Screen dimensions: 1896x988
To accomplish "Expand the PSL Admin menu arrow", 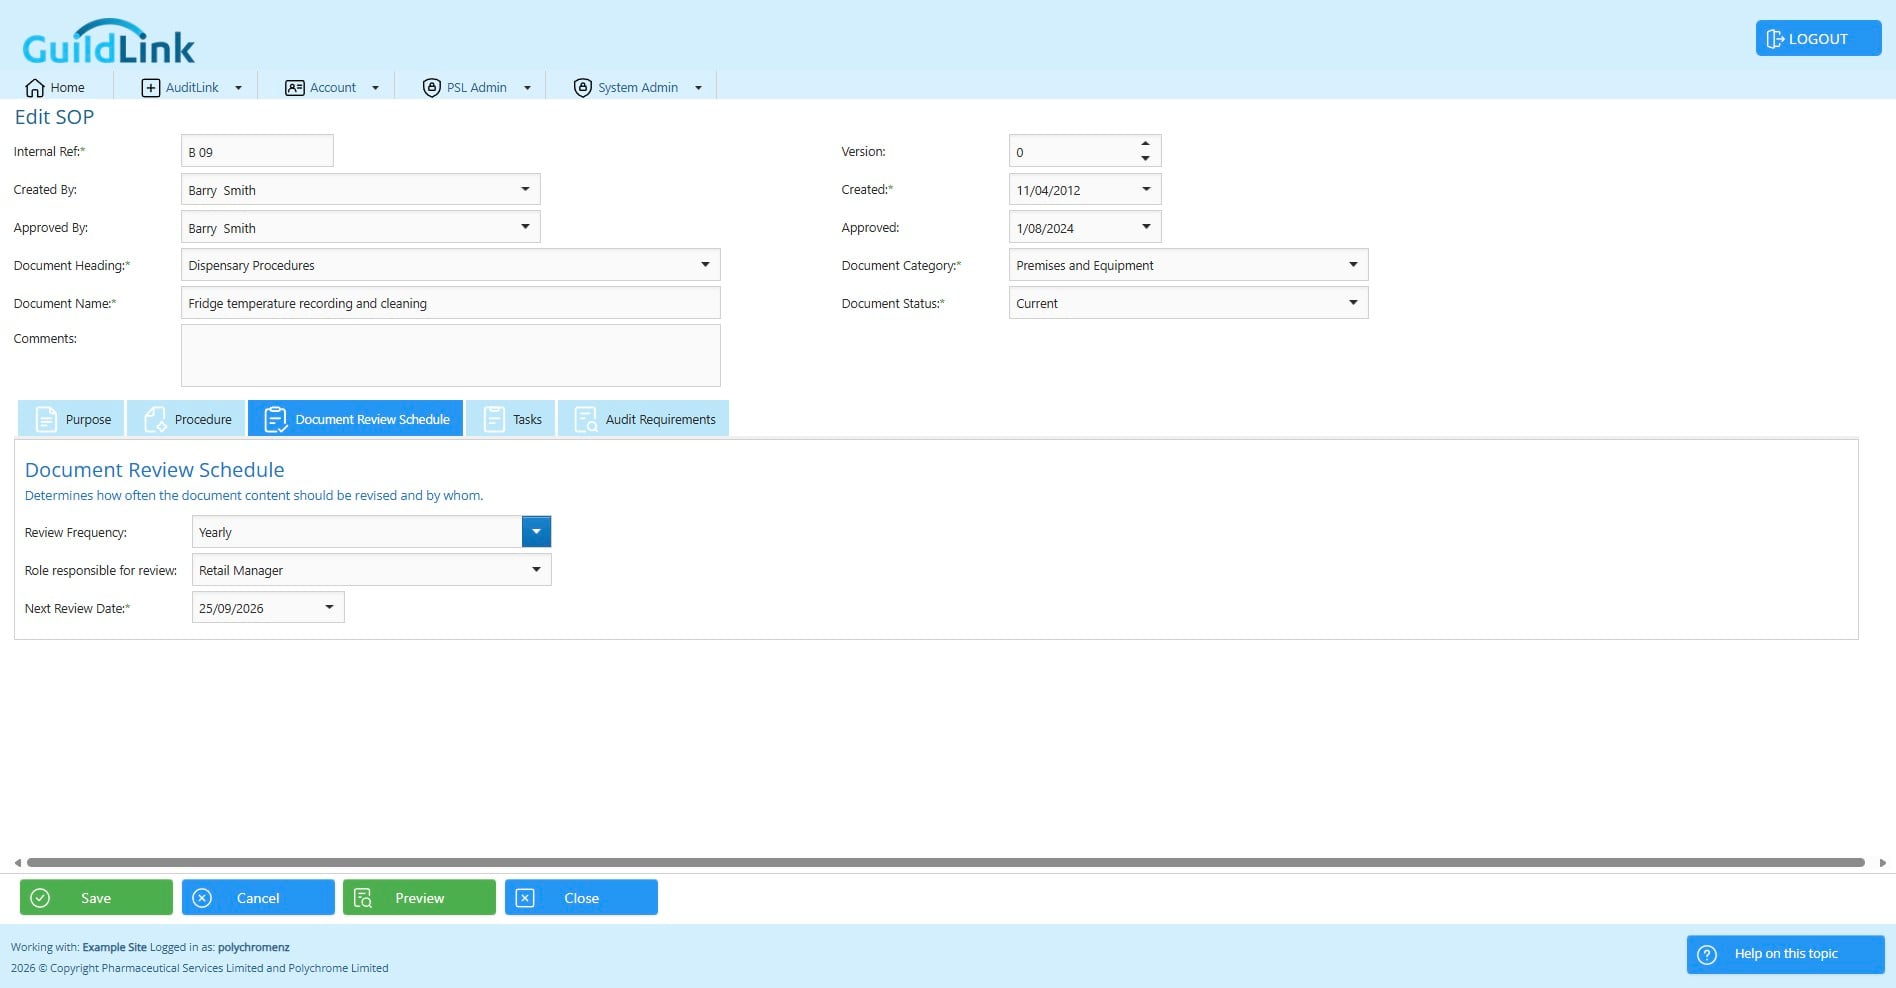I will pos(527,88).
